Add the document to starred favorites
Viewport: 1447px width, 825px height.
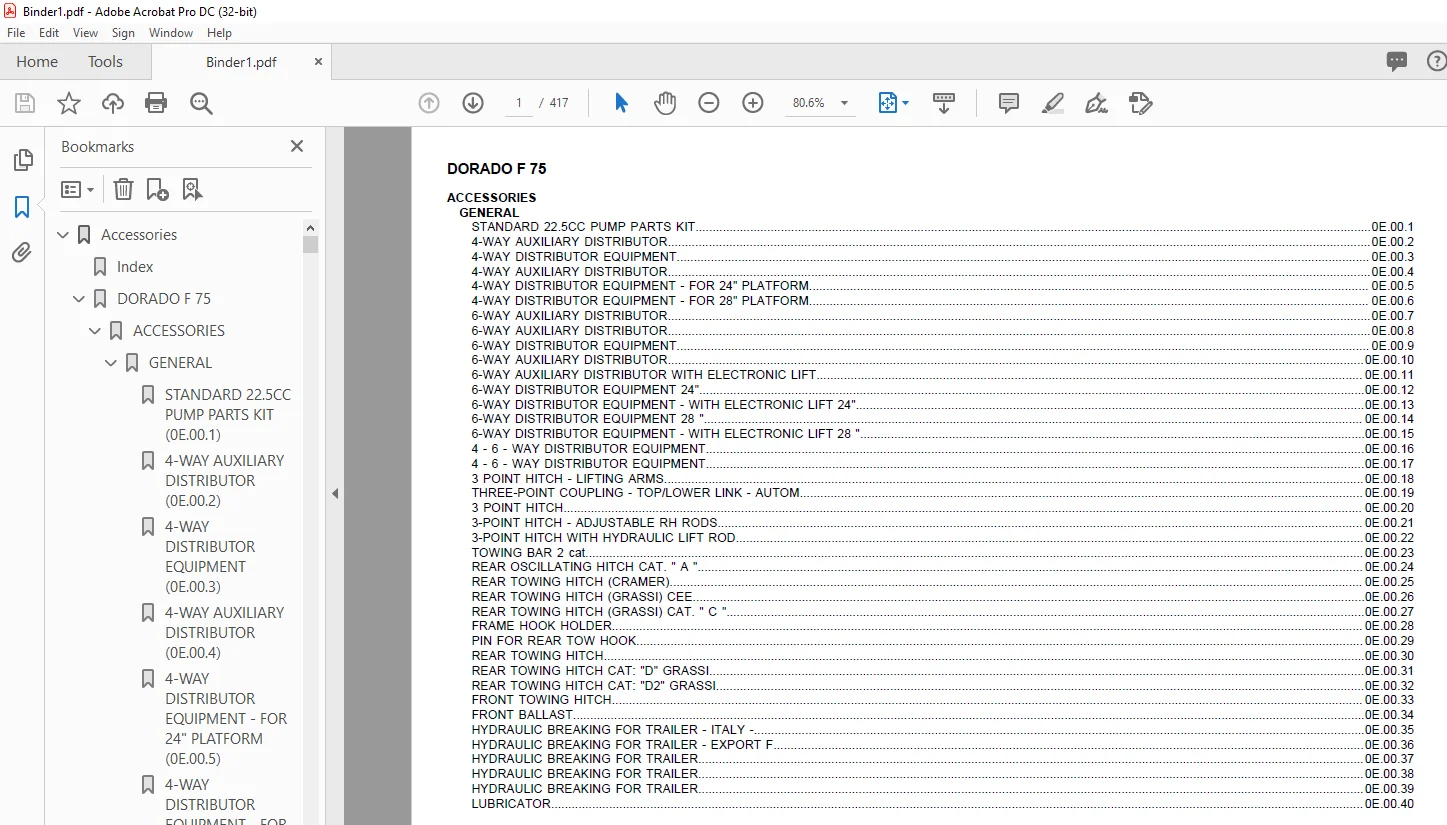tap(69, 103)
